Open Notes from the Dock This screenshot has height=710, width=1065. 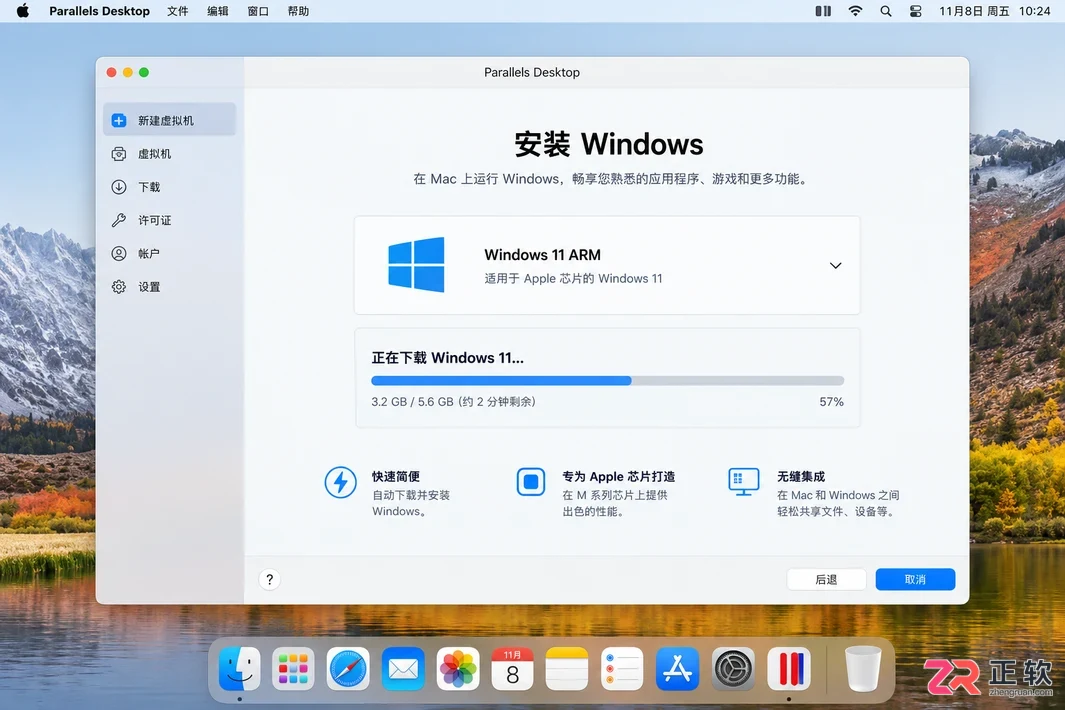pos(567,669)
